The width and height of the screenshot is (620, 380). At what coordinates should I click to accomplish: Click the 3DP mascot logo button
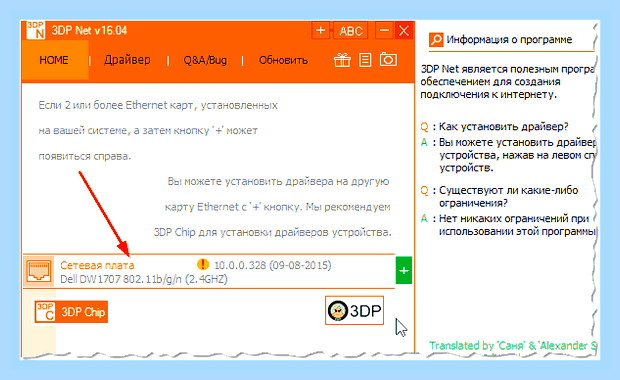pyautogui.click(x=354, y=310)
